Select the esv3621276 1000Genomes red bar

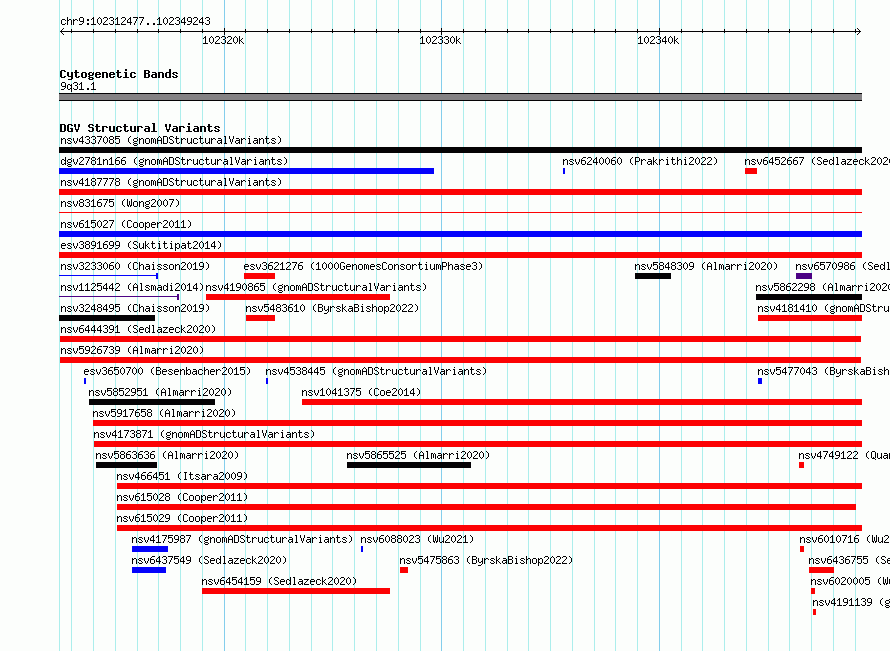259,276
